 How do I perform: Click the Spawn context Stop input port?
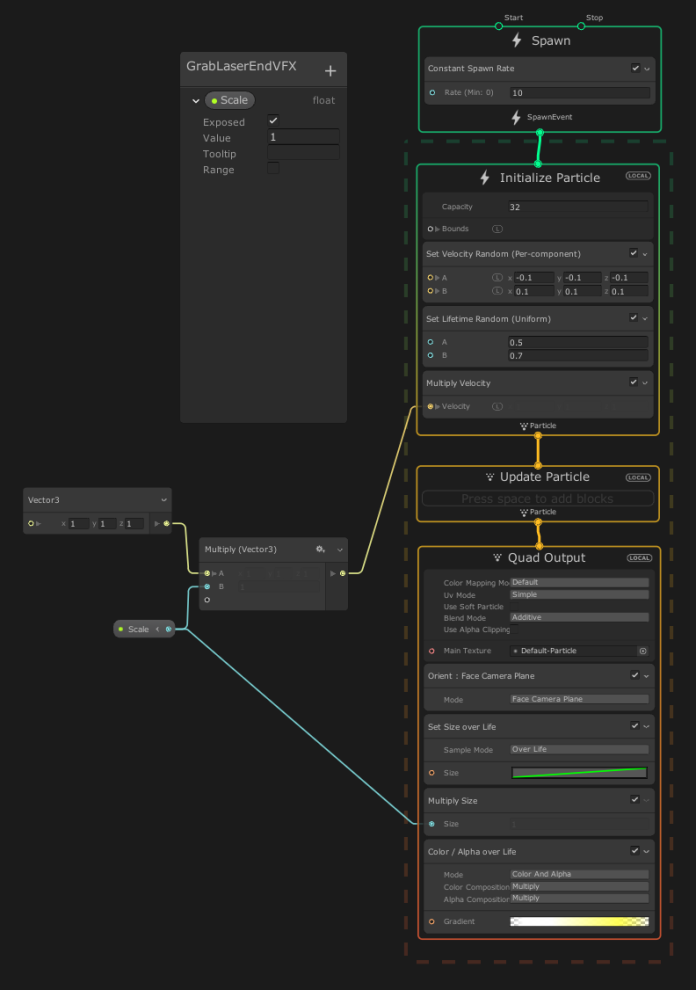(580, 26)
